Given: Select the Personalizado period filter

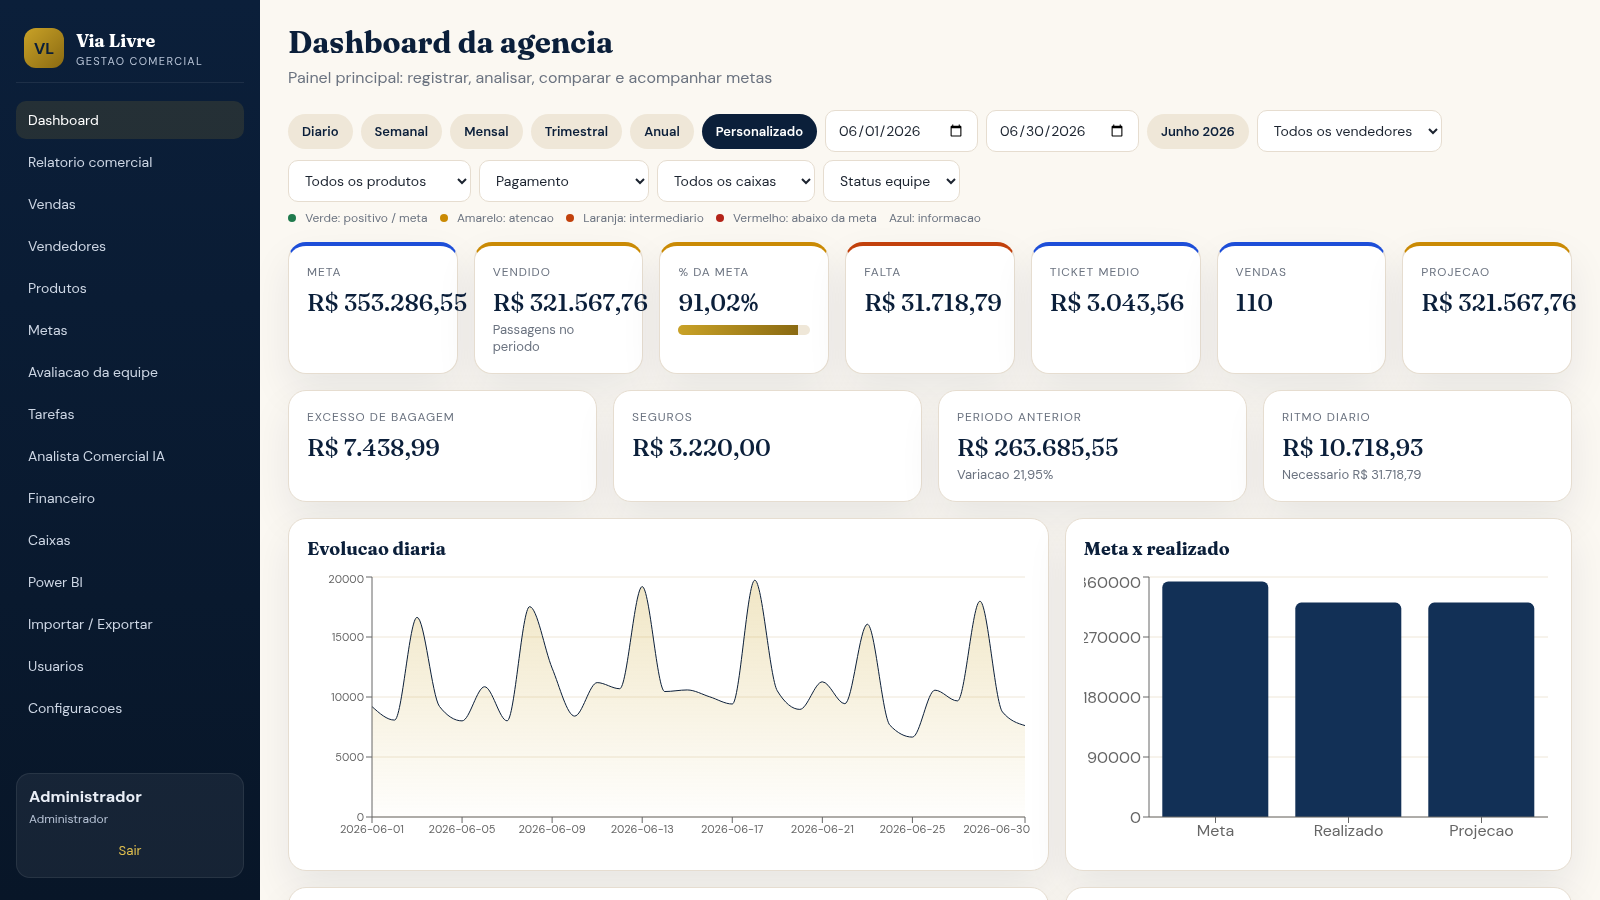Looking at the screenshot, I should pos(759,131).
